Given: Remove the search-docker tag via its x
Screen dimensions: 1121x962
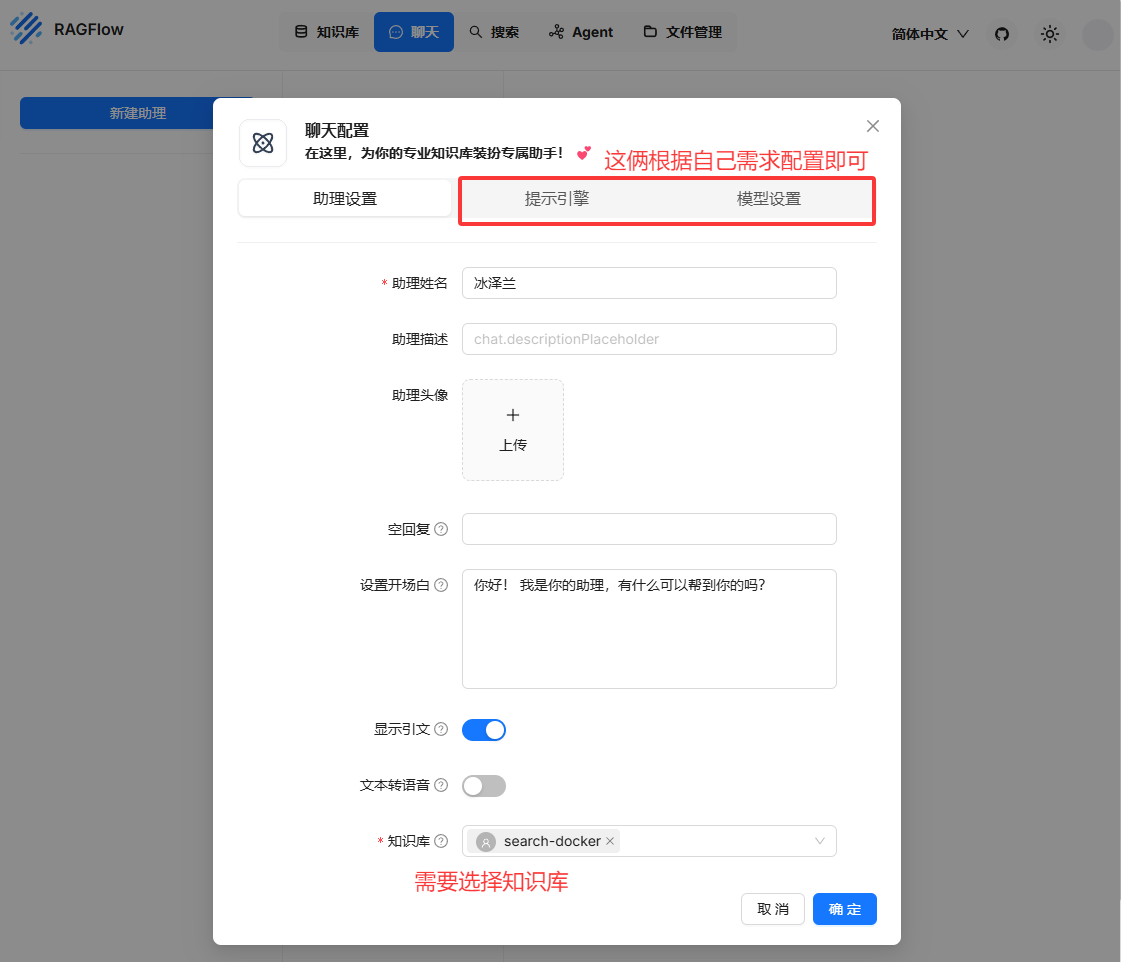Looking at the screenshot, I should point(610,841).
